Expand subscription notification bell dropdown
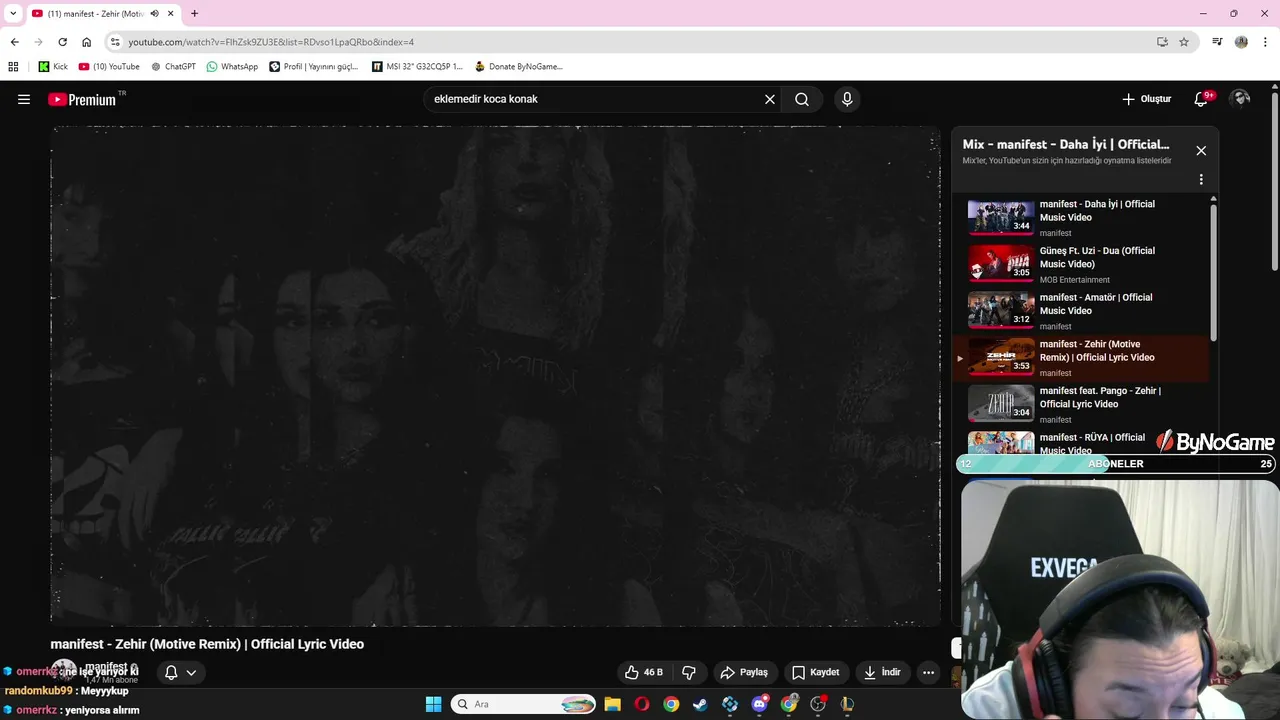The width and height of the screenshot is (1280, 720). [181, 672]
